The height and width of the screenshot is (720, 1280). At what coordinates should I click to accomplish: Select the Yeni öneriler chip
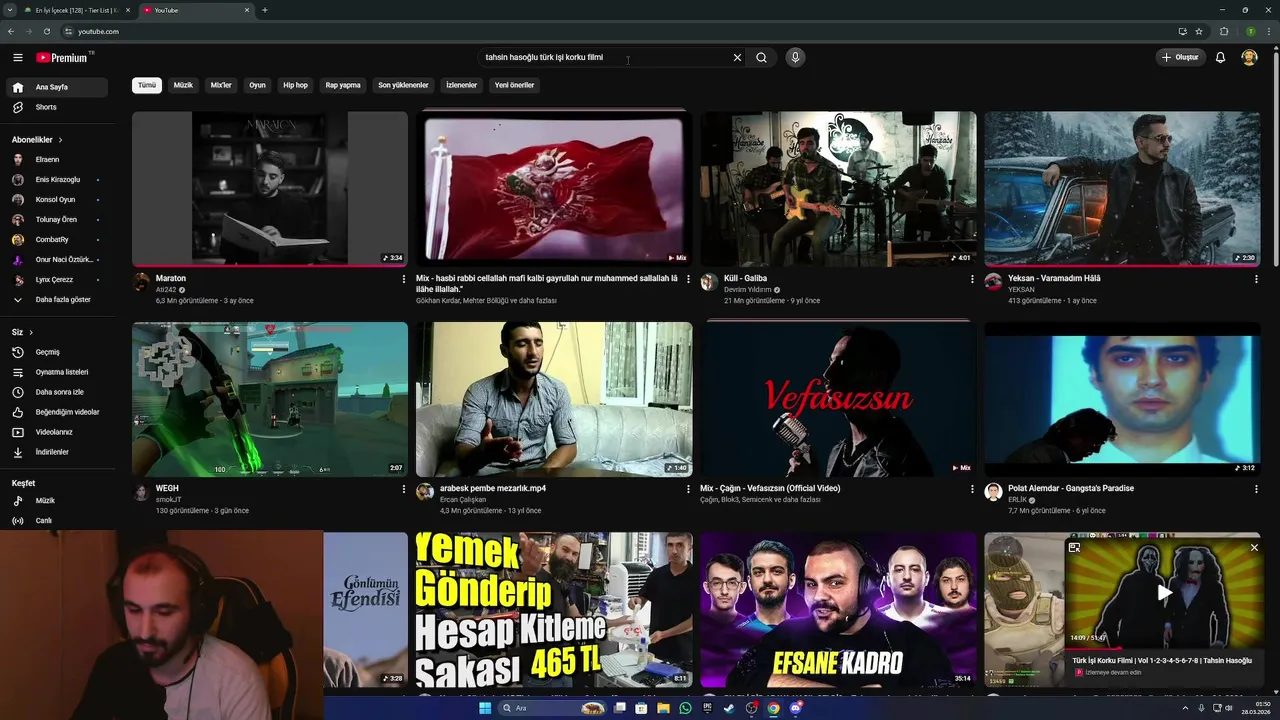(514, 85)
